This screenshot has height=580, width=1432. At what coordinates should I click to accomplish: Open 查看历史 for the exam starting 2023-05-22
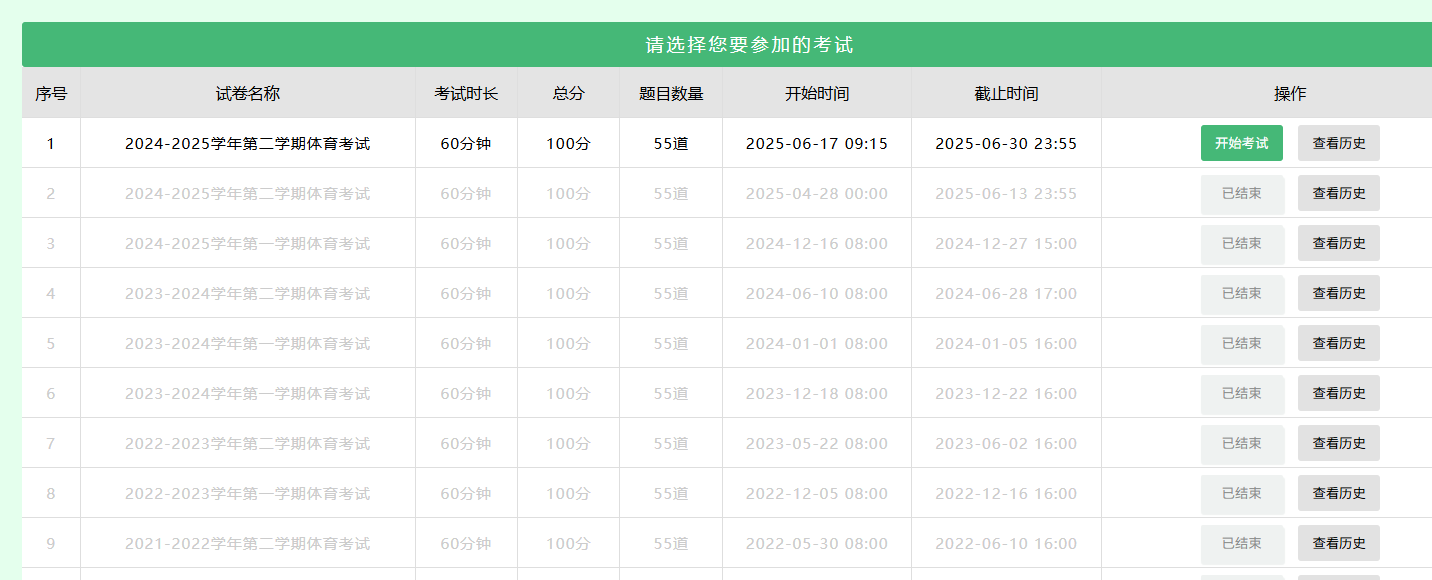1339,443
